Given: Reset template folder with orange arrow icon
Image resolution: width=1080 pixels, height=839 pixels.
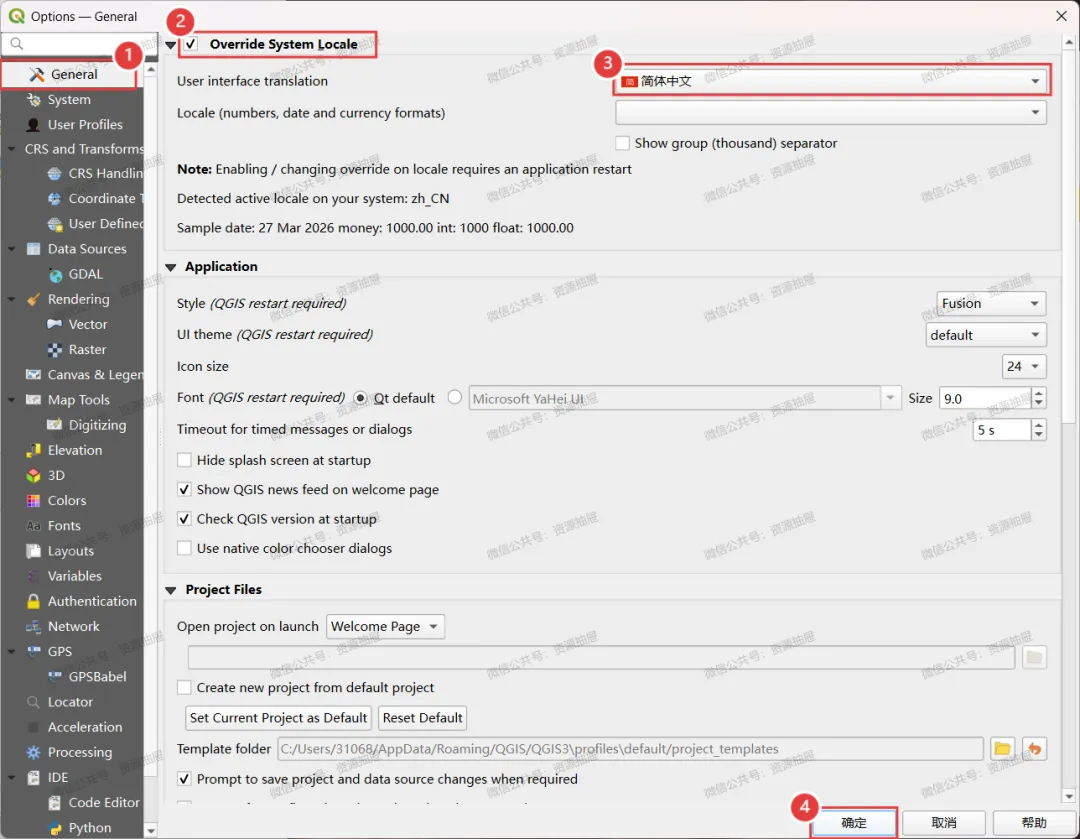Looking at the screenshot, I should 1035,749.
